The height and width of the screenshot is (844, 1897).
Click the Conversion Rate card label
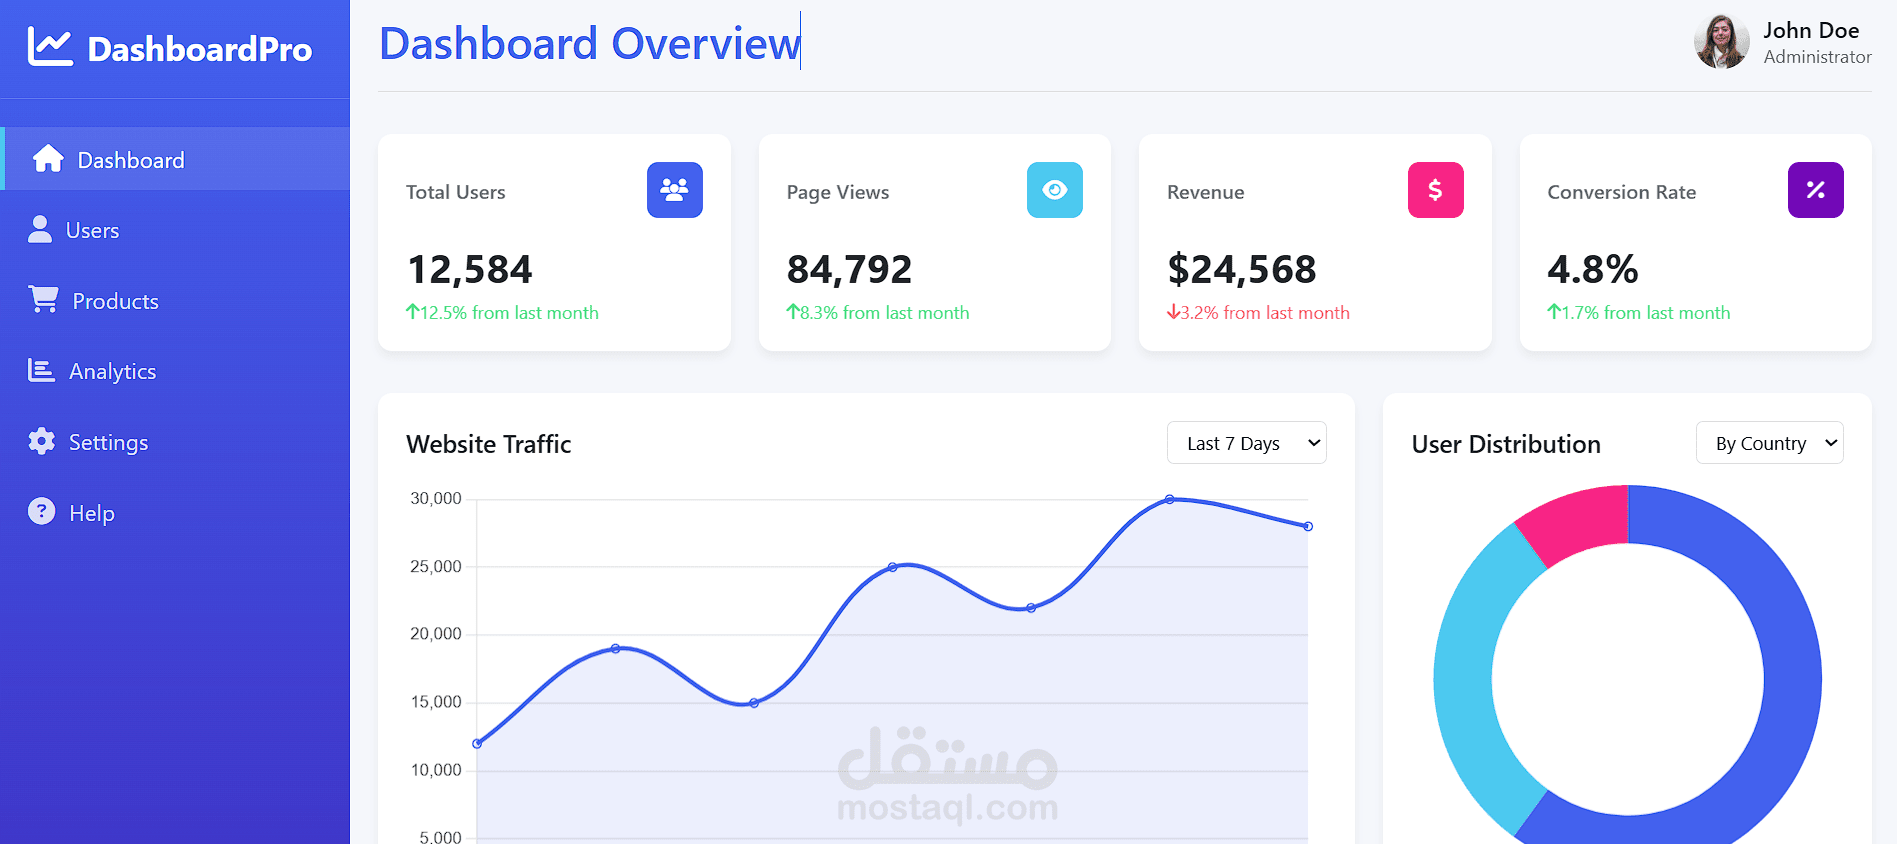pos(1622,192)
